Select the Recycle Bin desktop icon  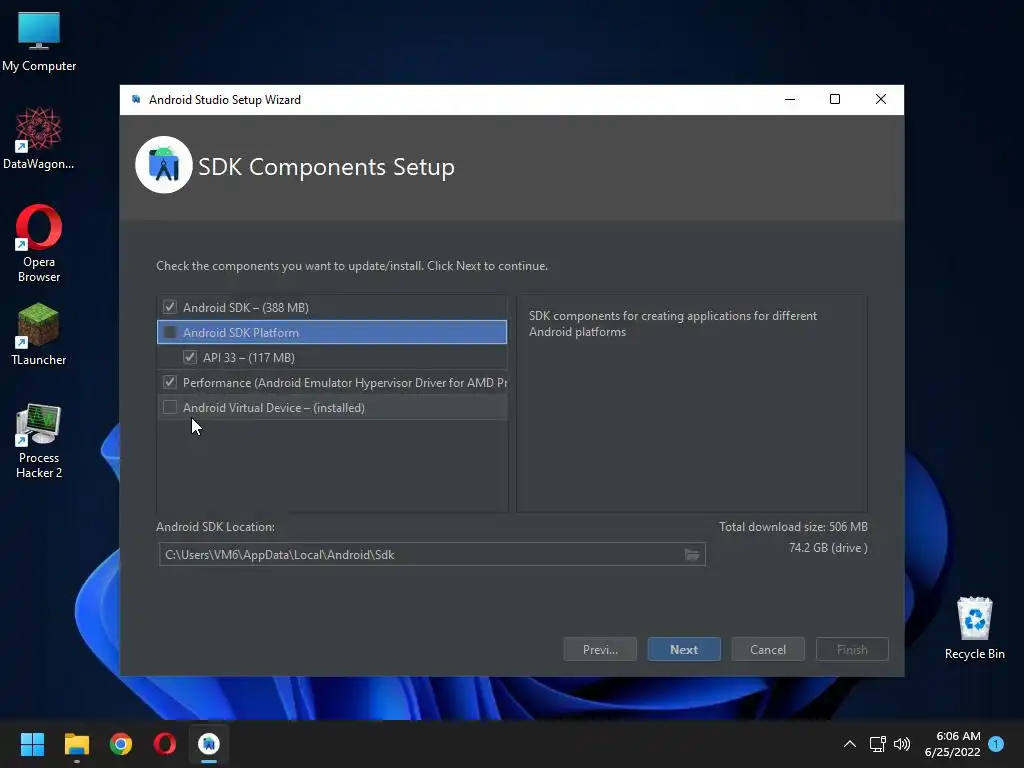coord(974,628)
